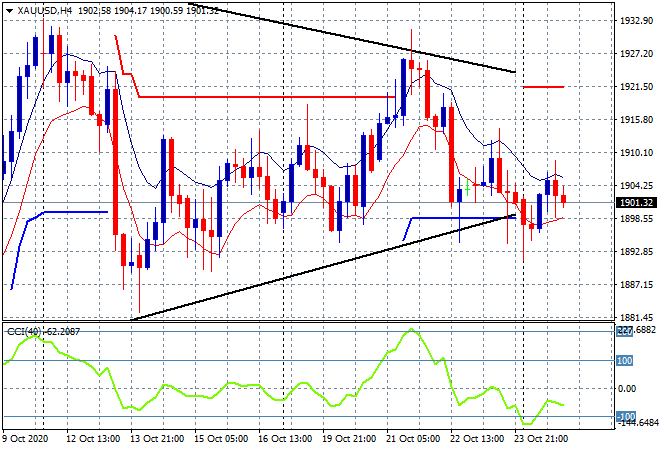Screen dimensions: 660x450
Task: Click the 13 Oct 21:00 time label
Action: click(x=157, y=439)
